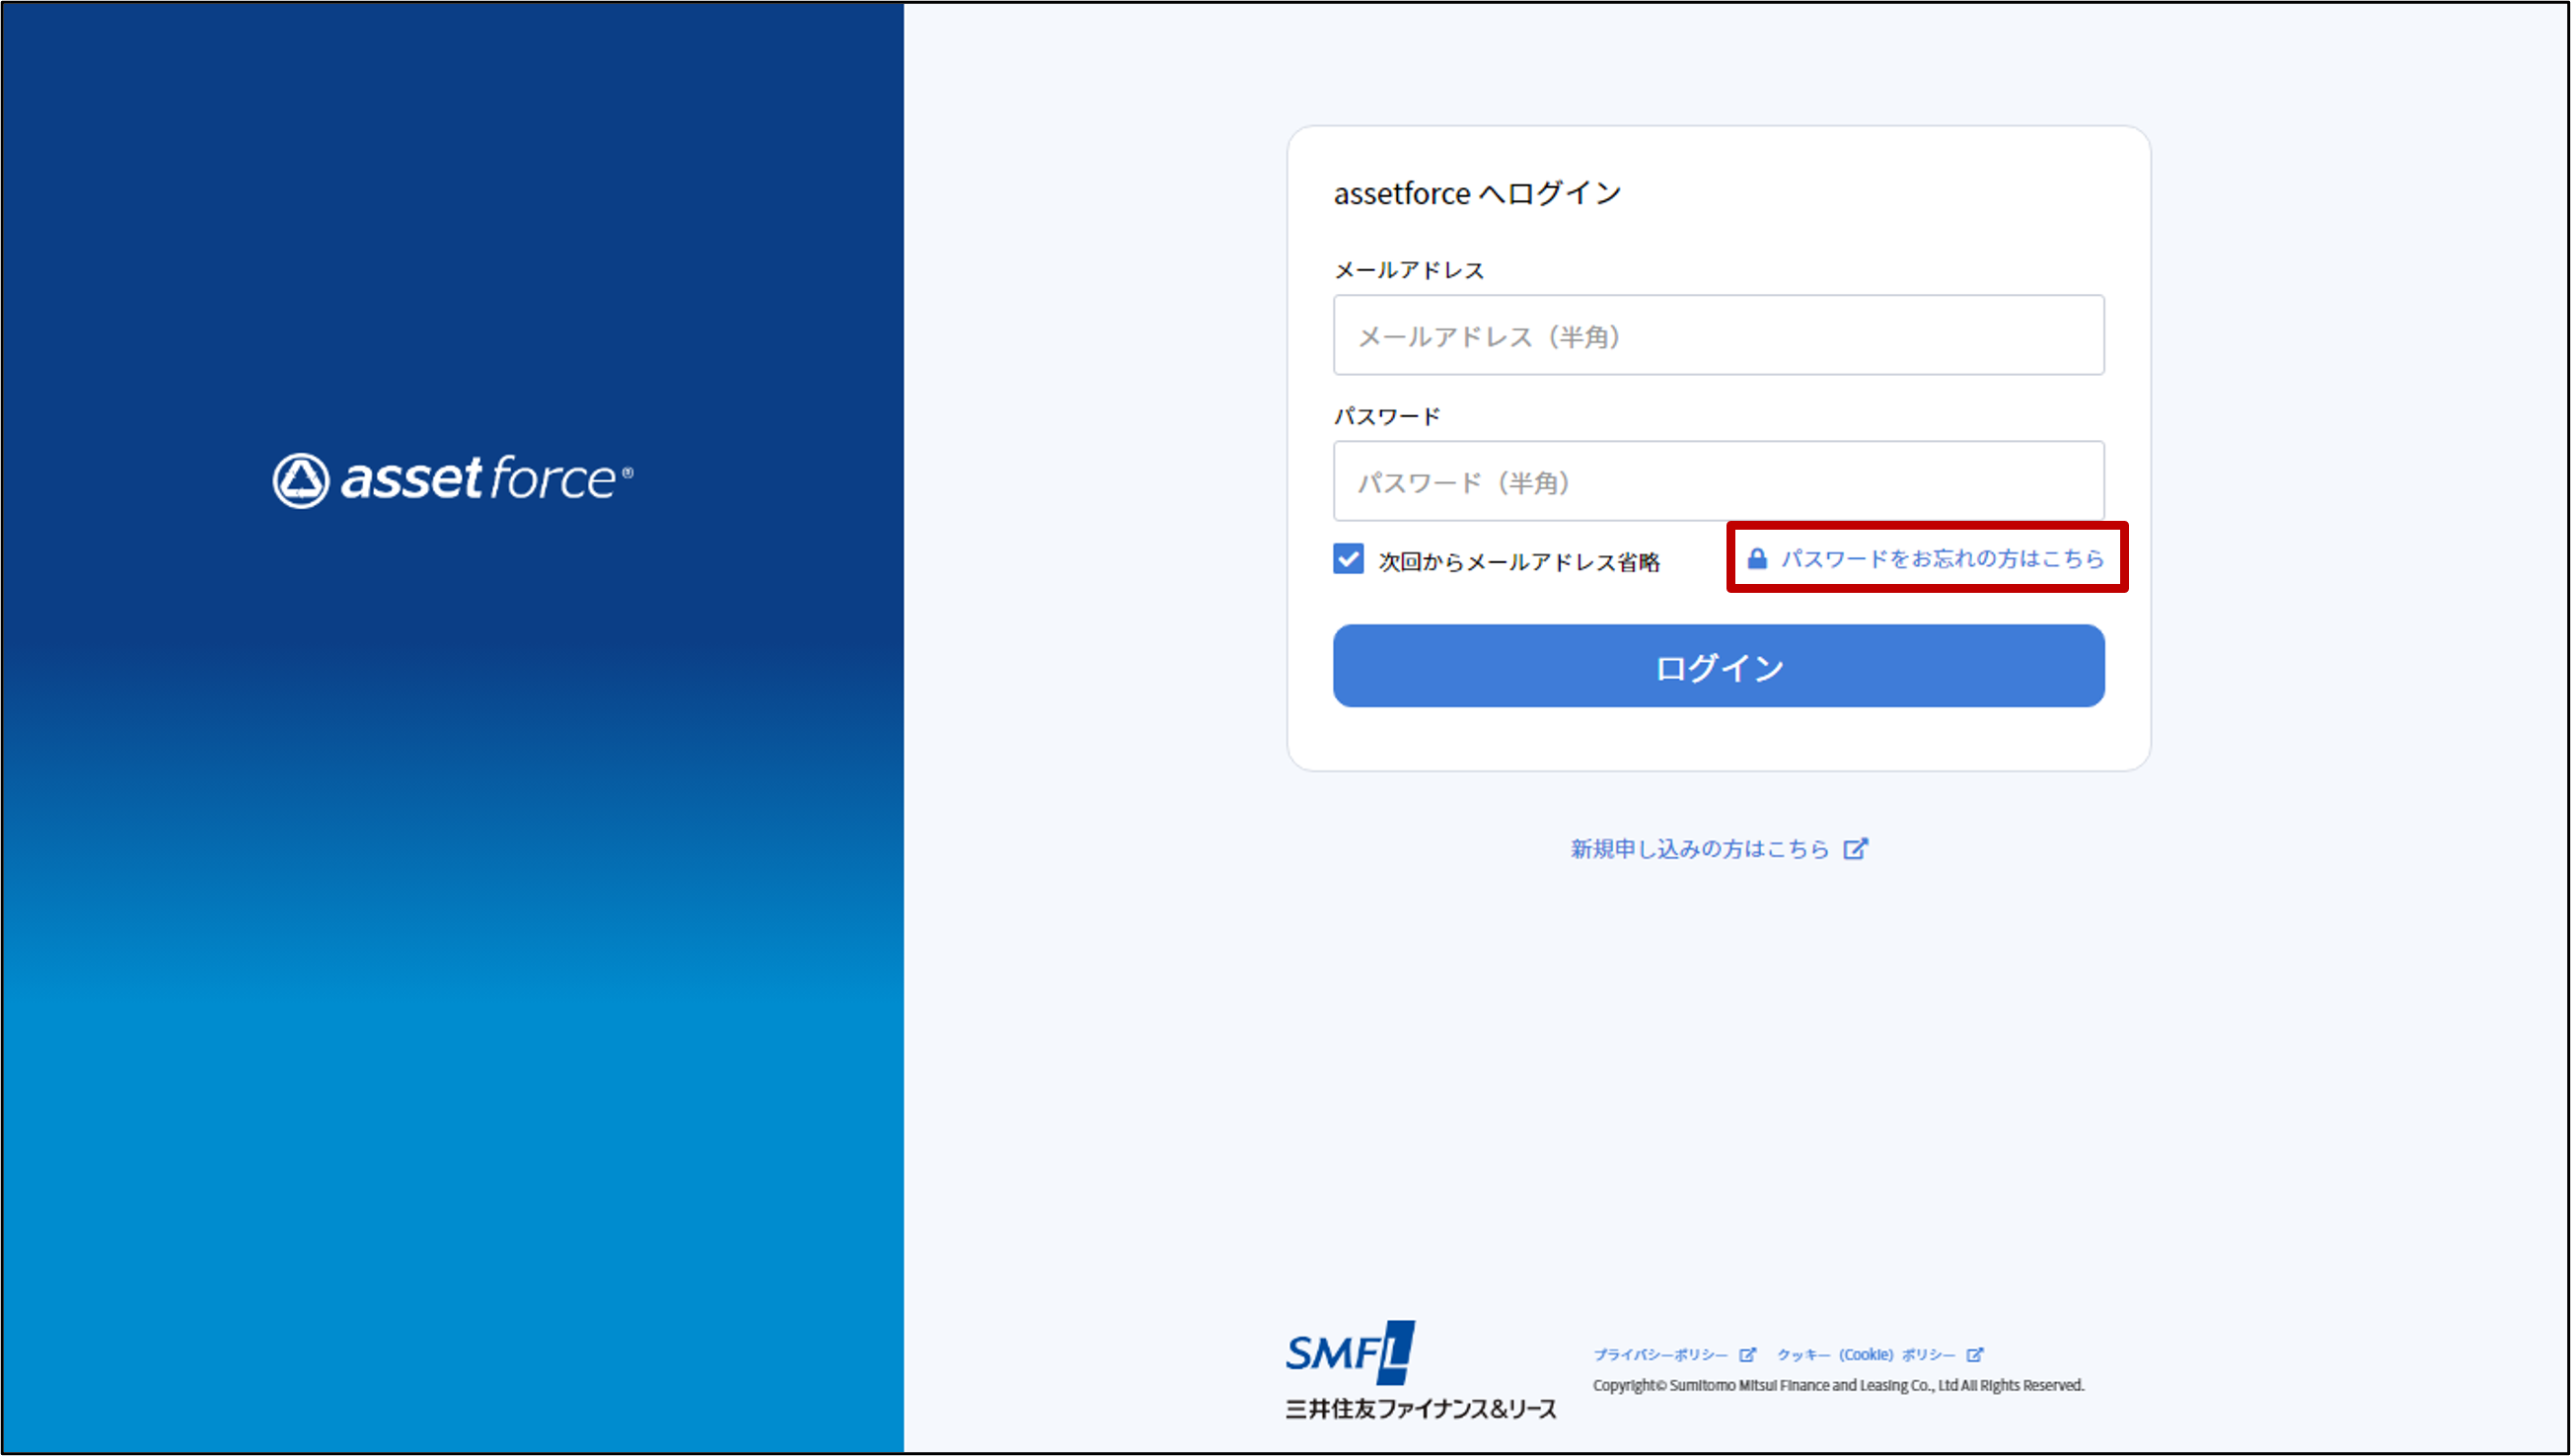
Task: Open the プライバシーポリシー footer link
Action: coord(1660,1354)
